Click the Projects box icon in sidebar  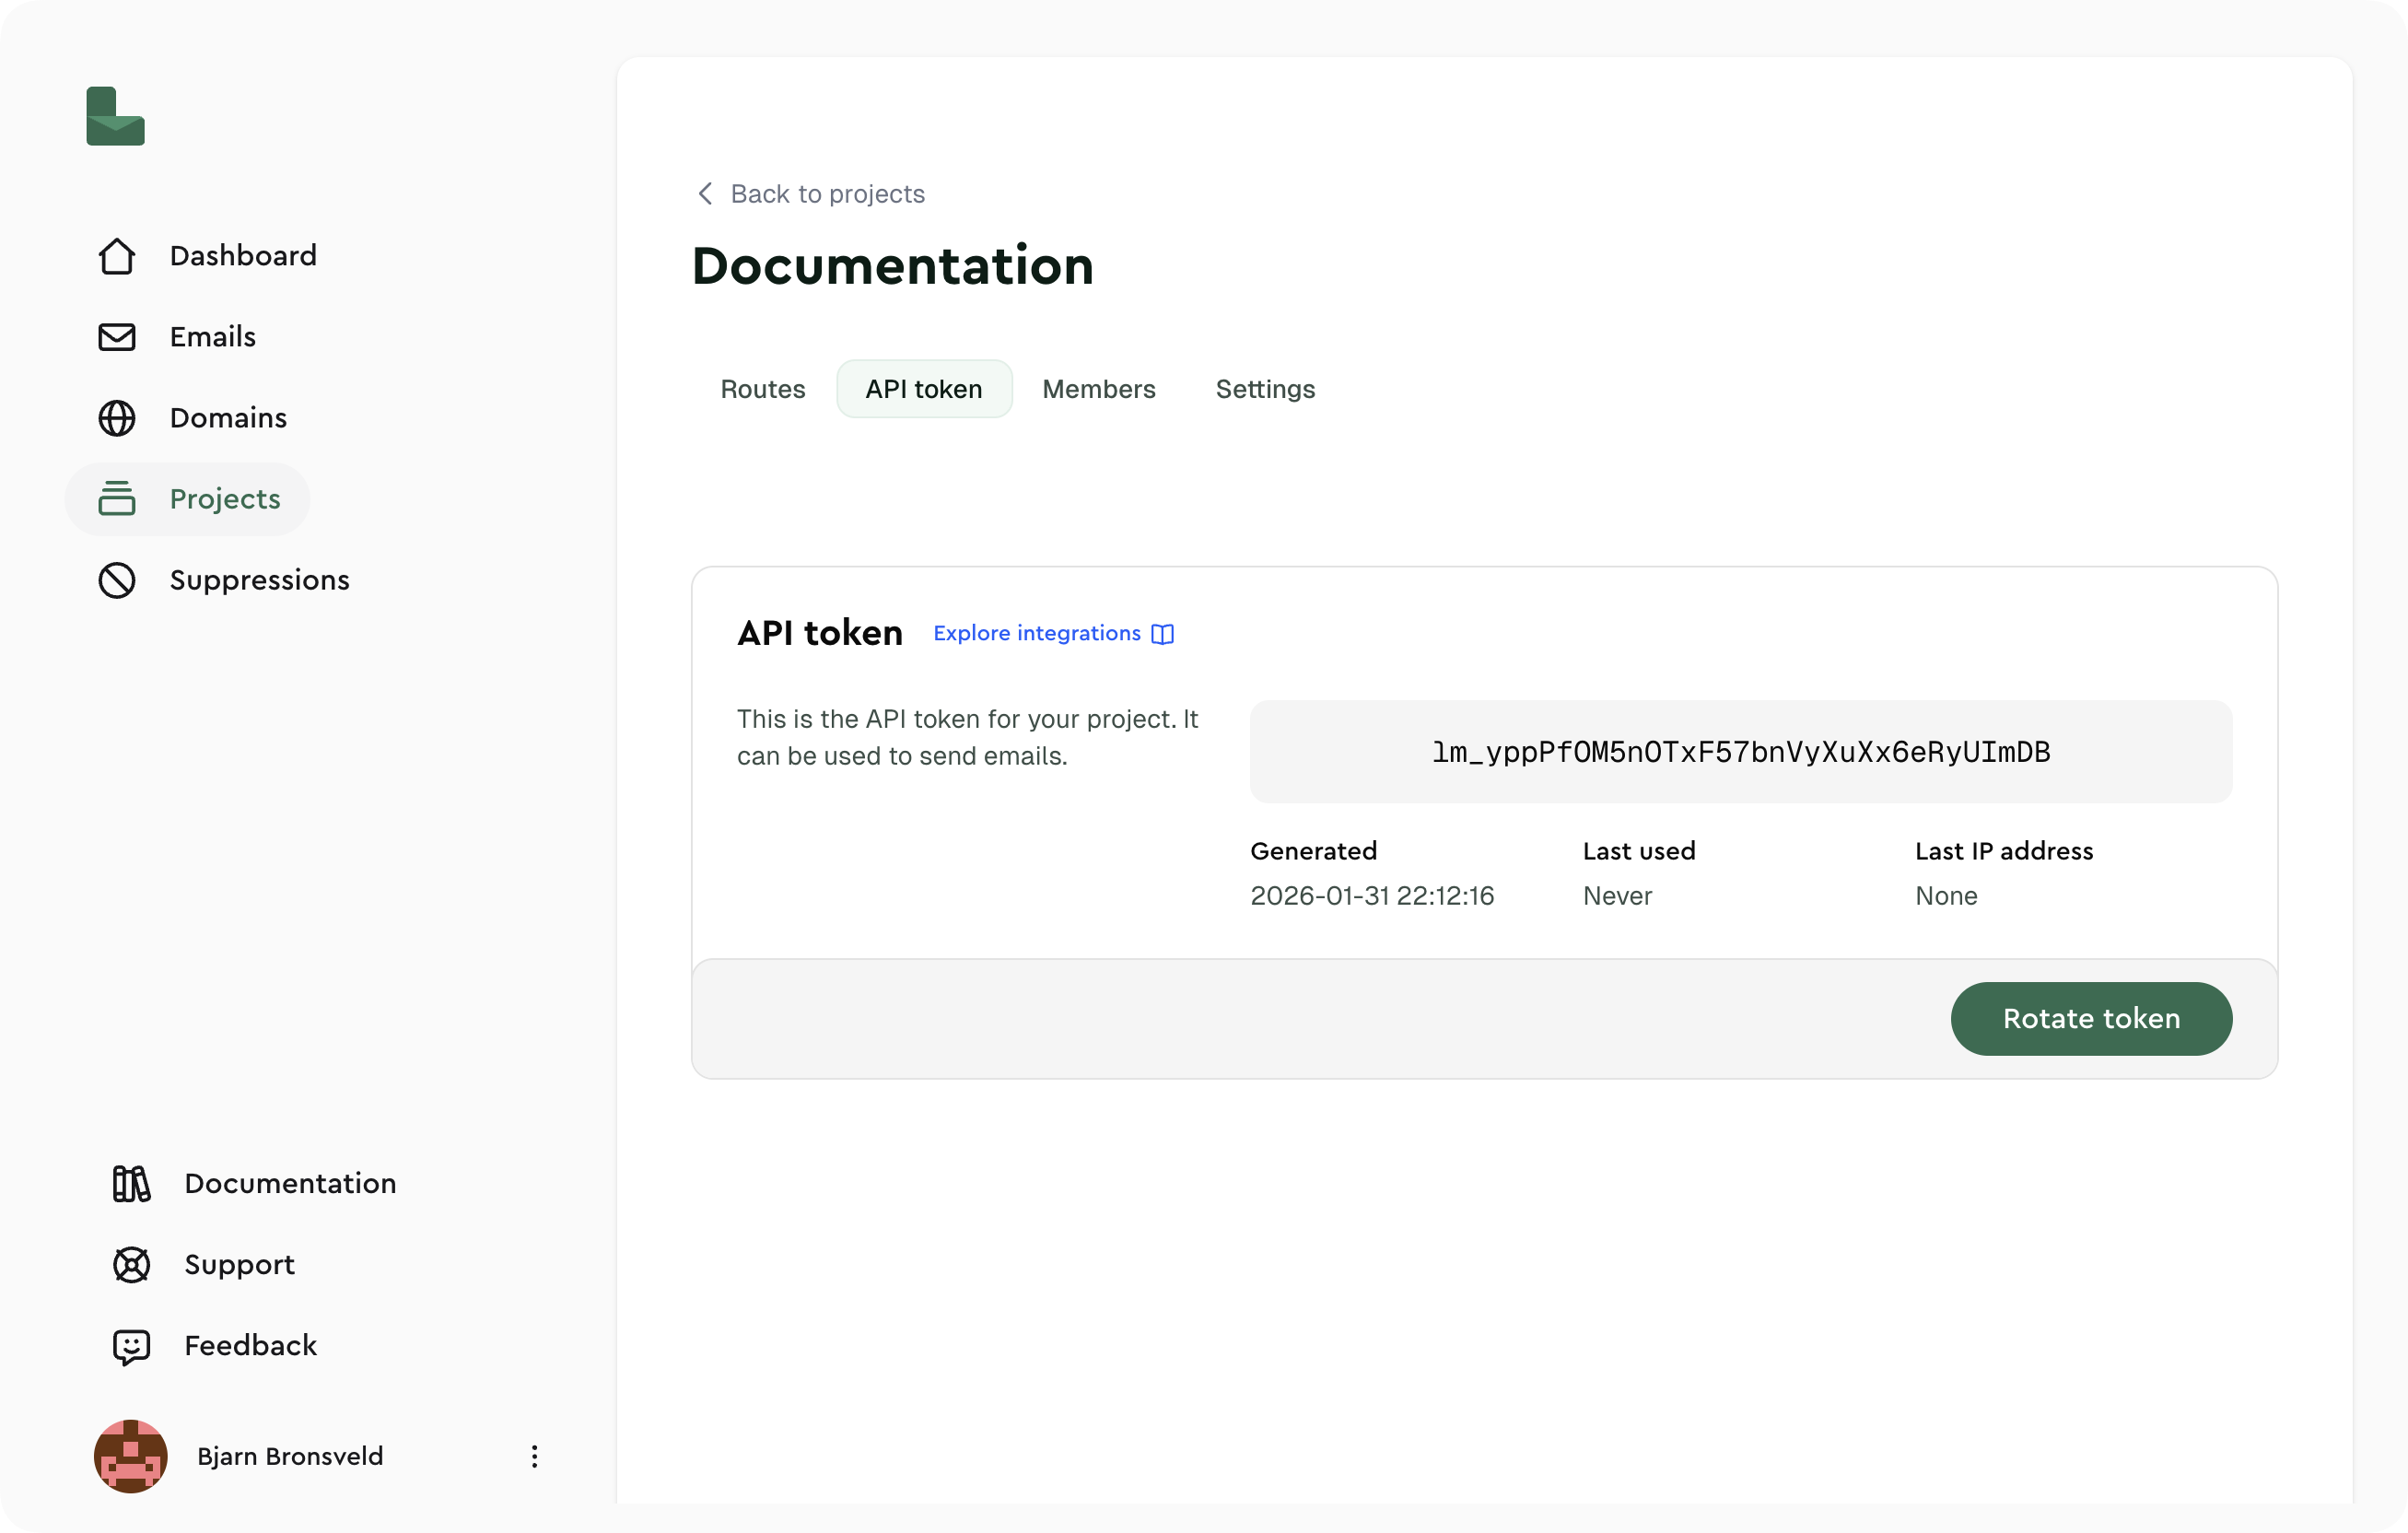point(117,499)
